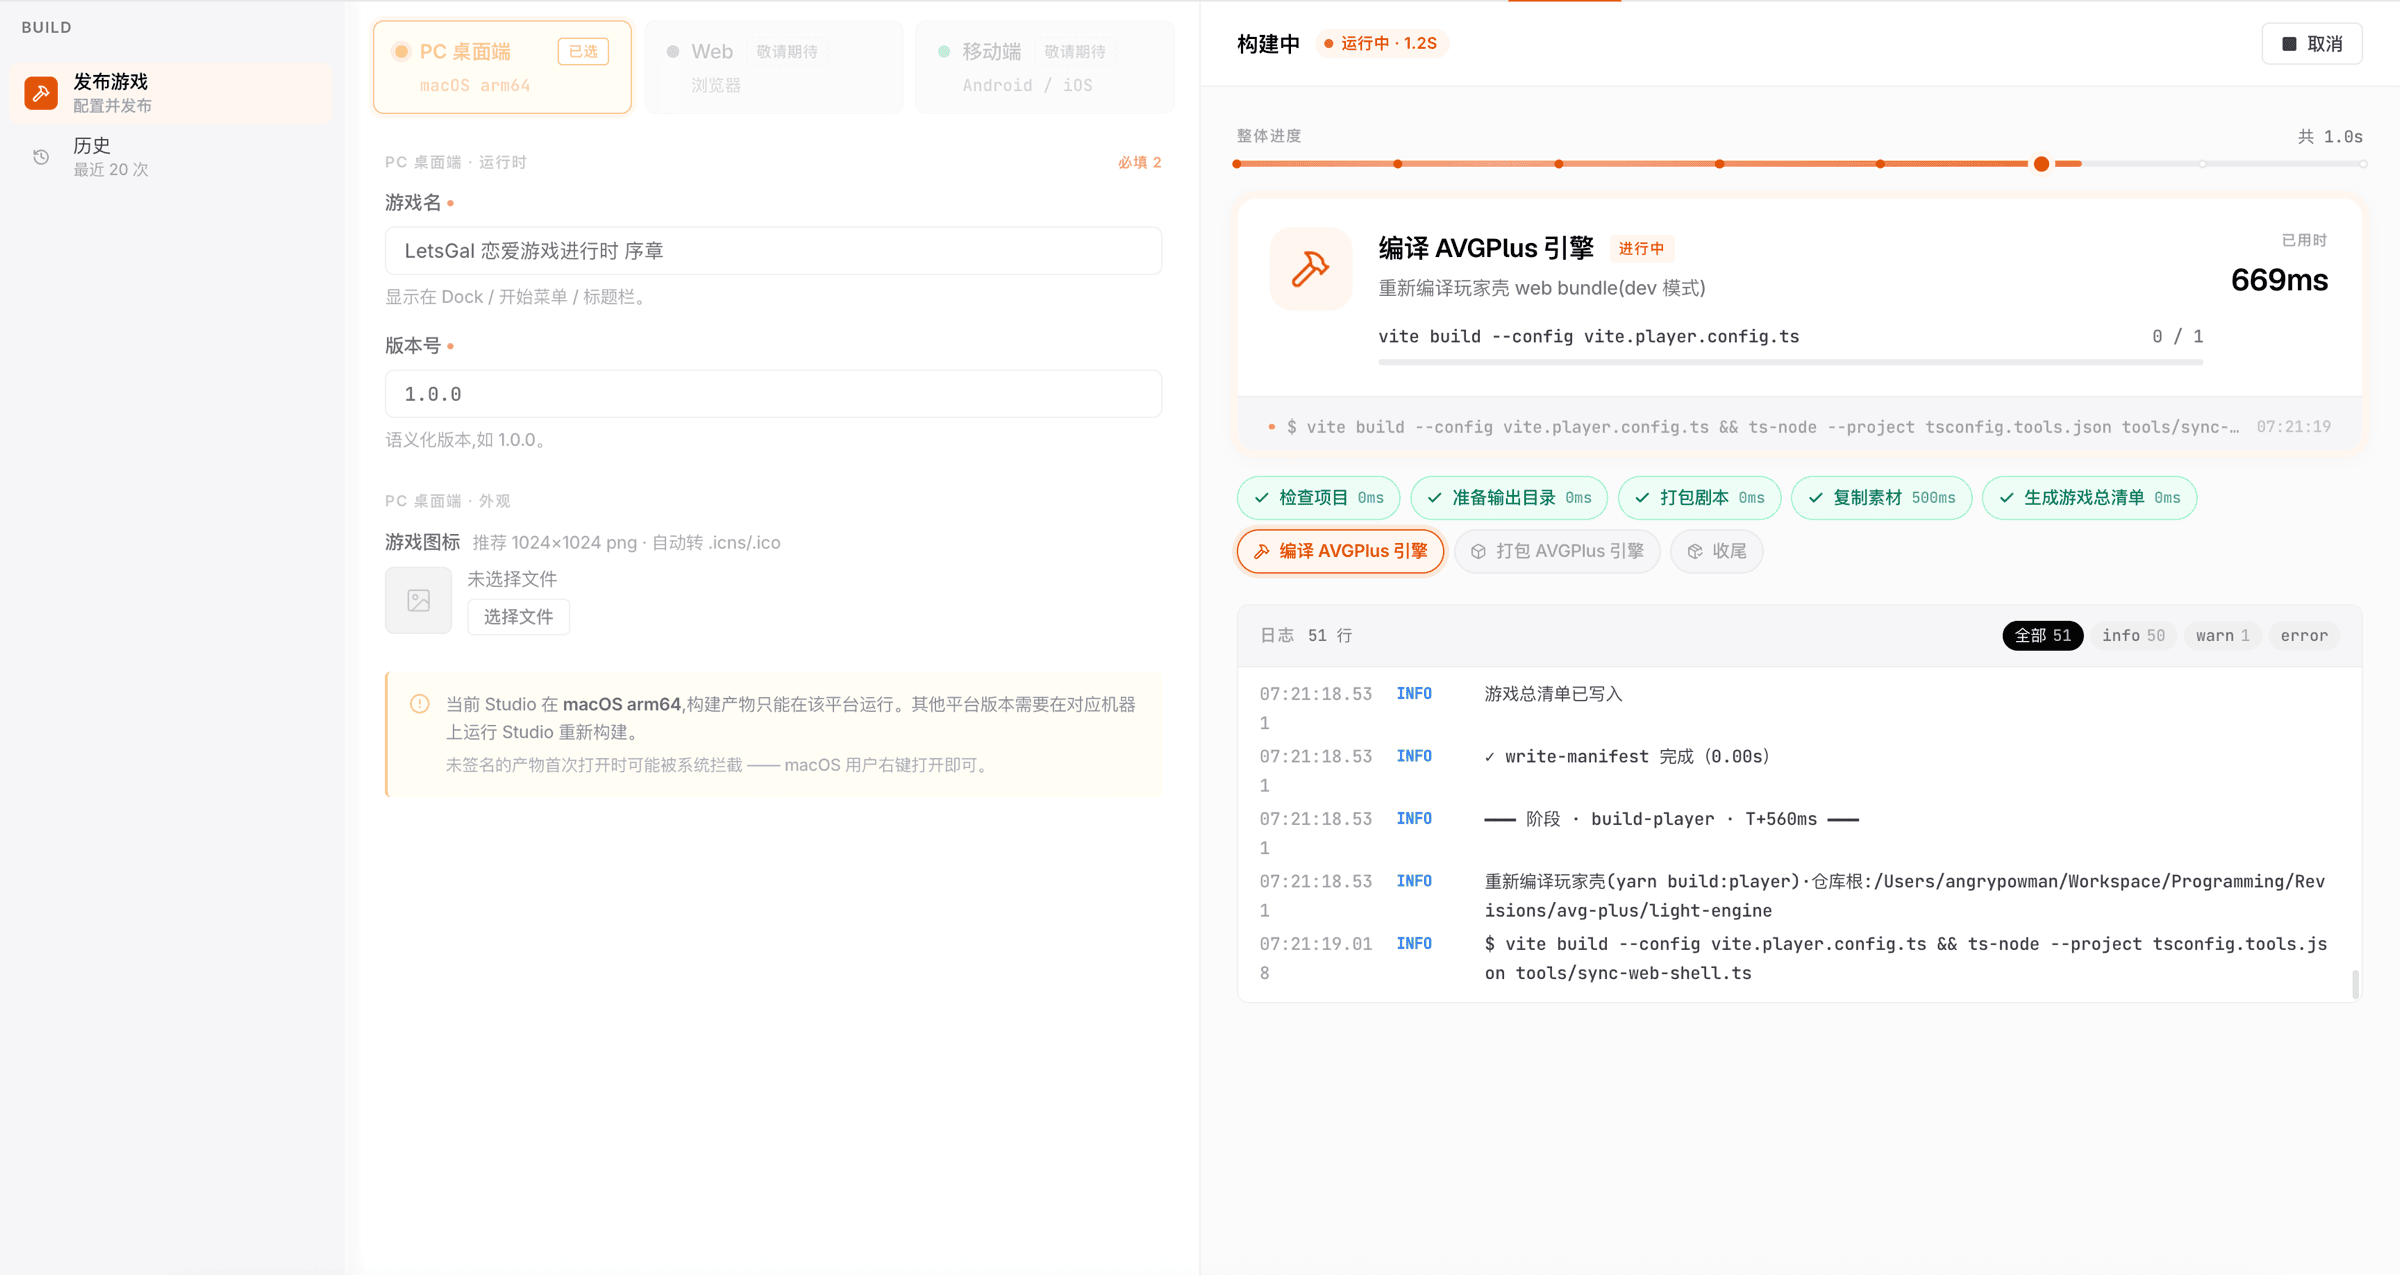This screenshot has height=1275, width=2400.
Task: Click the warning info icon in notice
Action: click(420, 704)
